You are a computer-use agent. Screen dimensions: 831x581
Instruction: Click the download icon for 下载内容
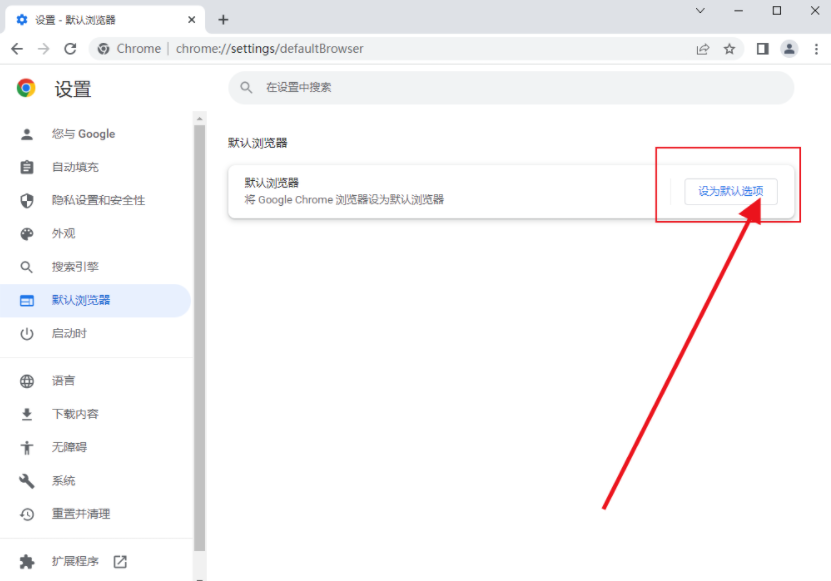pyautogui.click(x=26, y=414)
